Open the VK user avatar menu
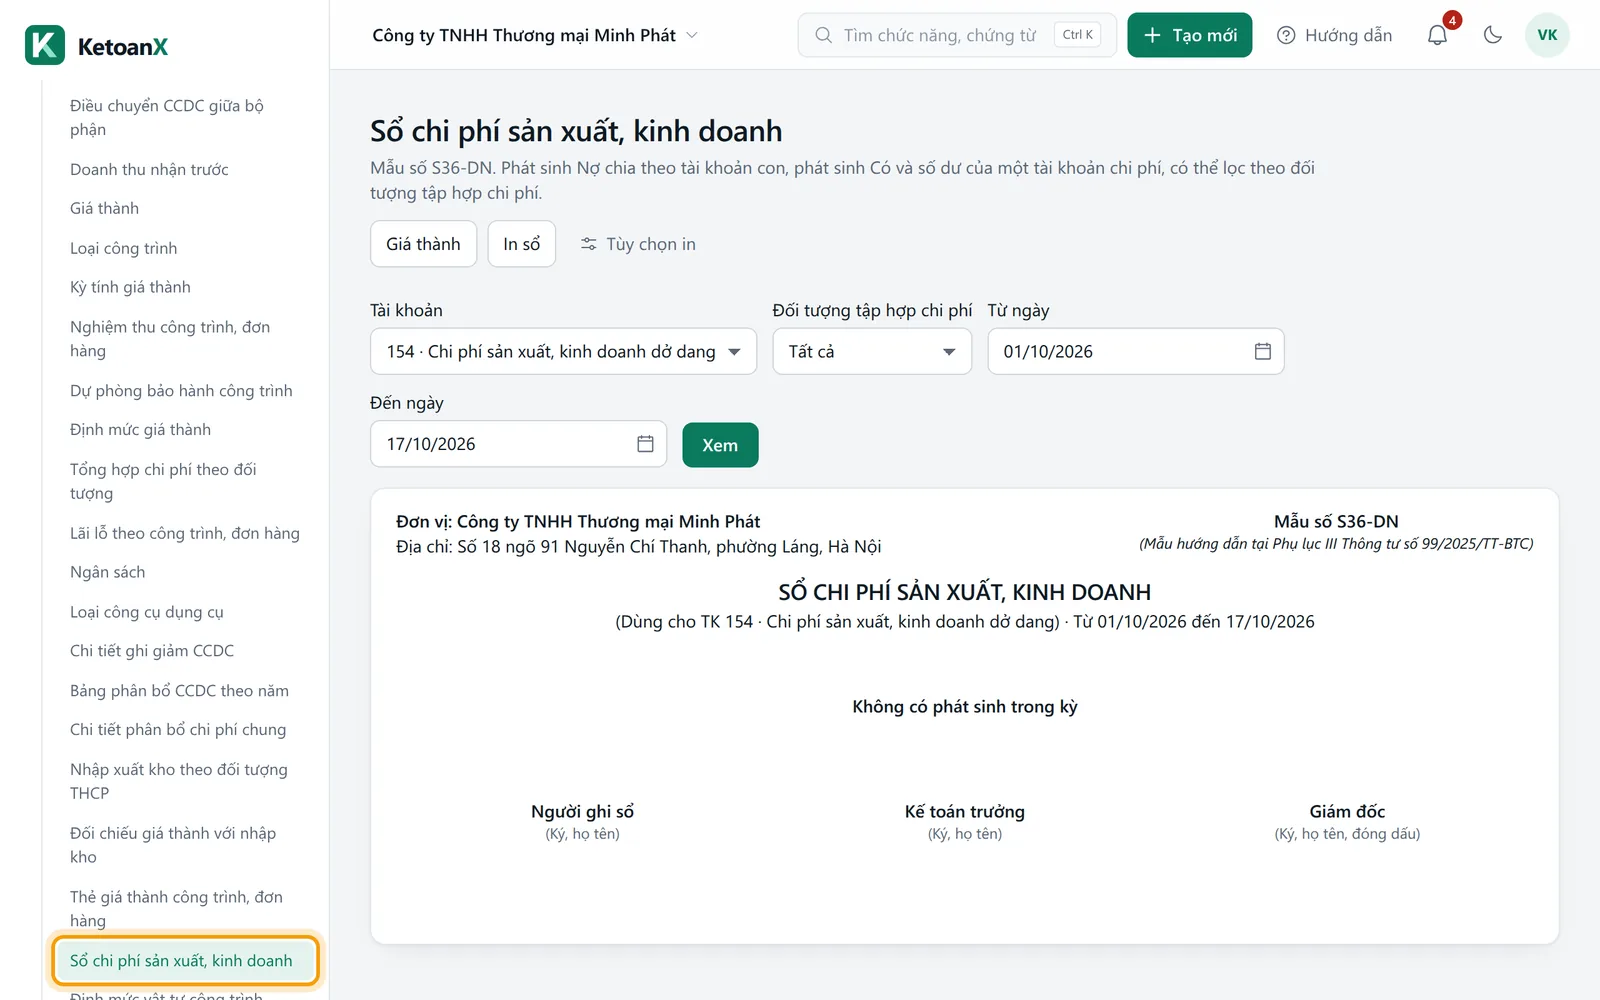This screenshot has height=1000, width=1600. pyautogui.click(x=1547, y=35)
